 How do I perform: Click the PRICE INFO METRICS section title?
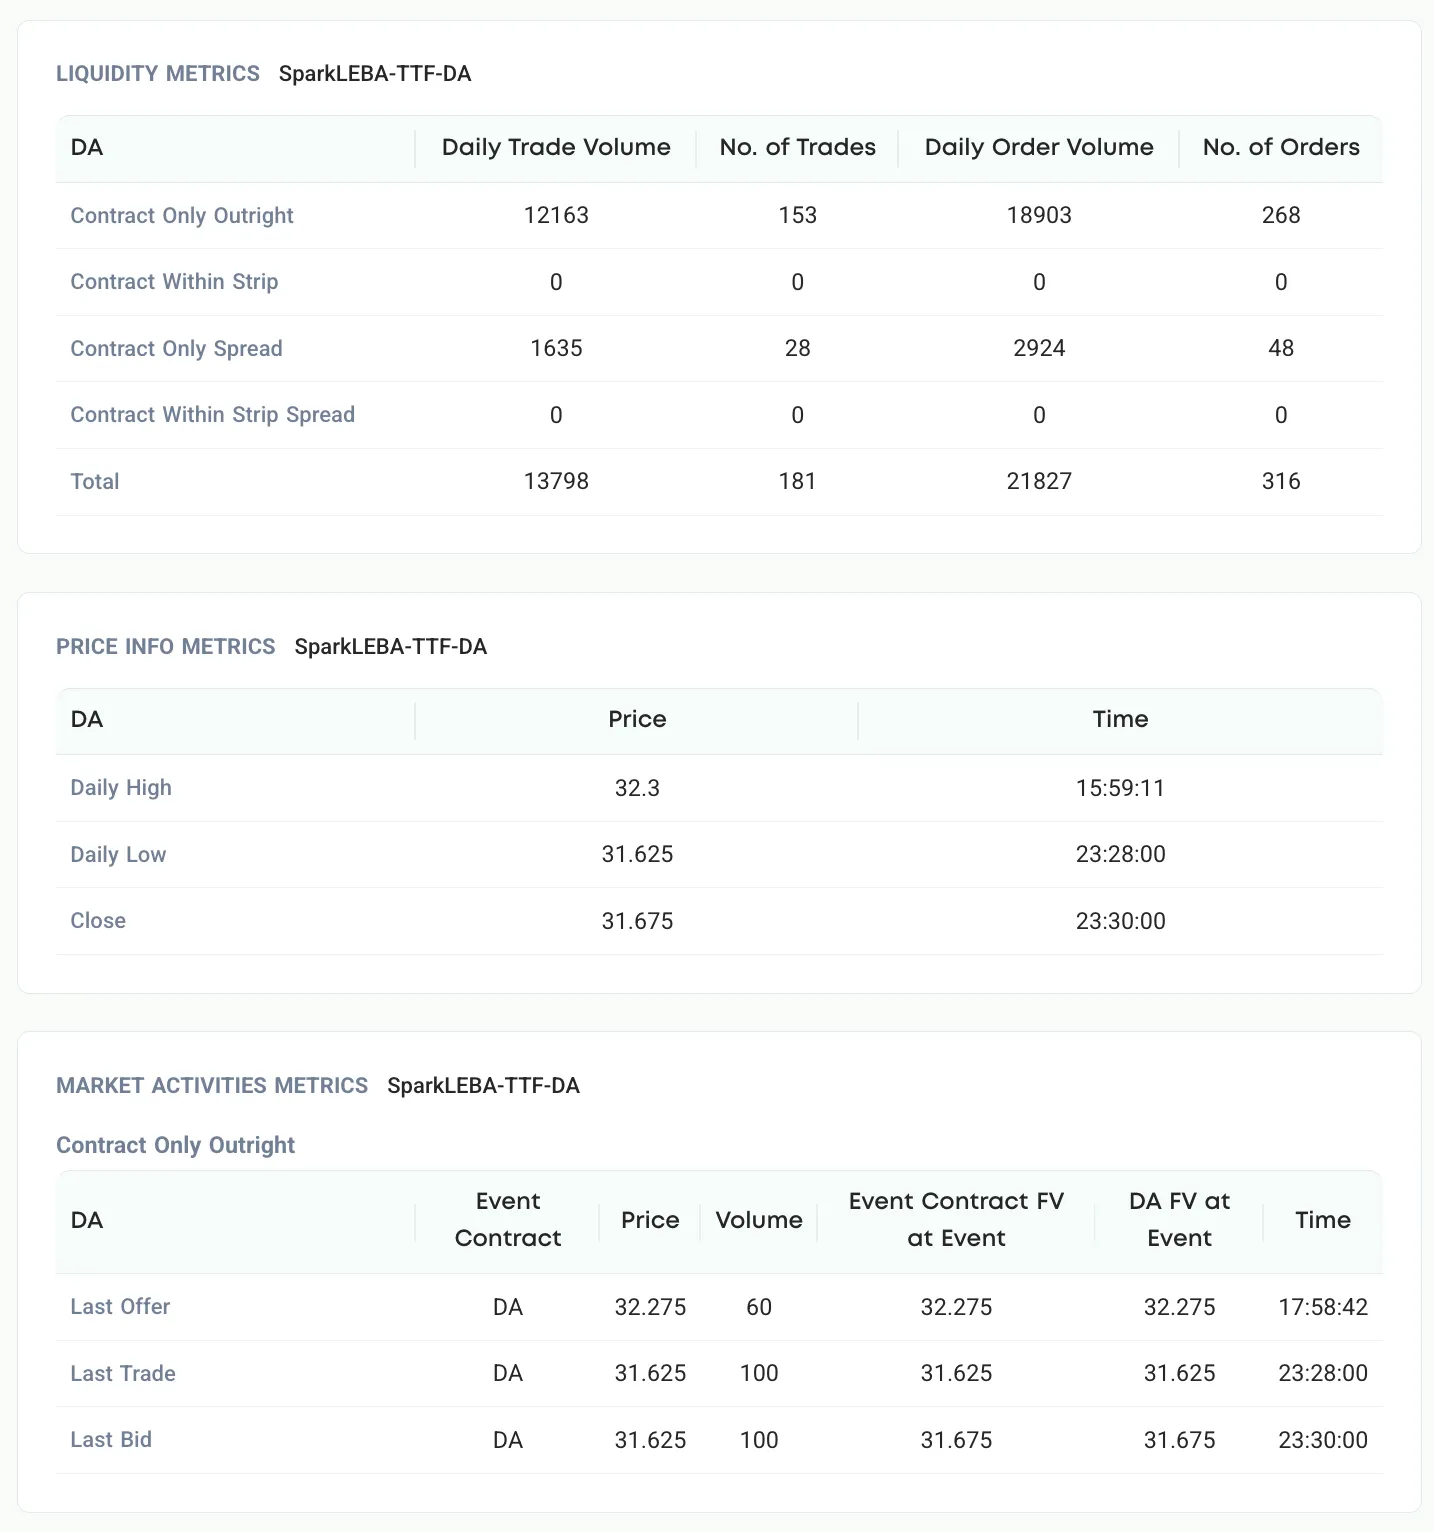pos(166,647)
